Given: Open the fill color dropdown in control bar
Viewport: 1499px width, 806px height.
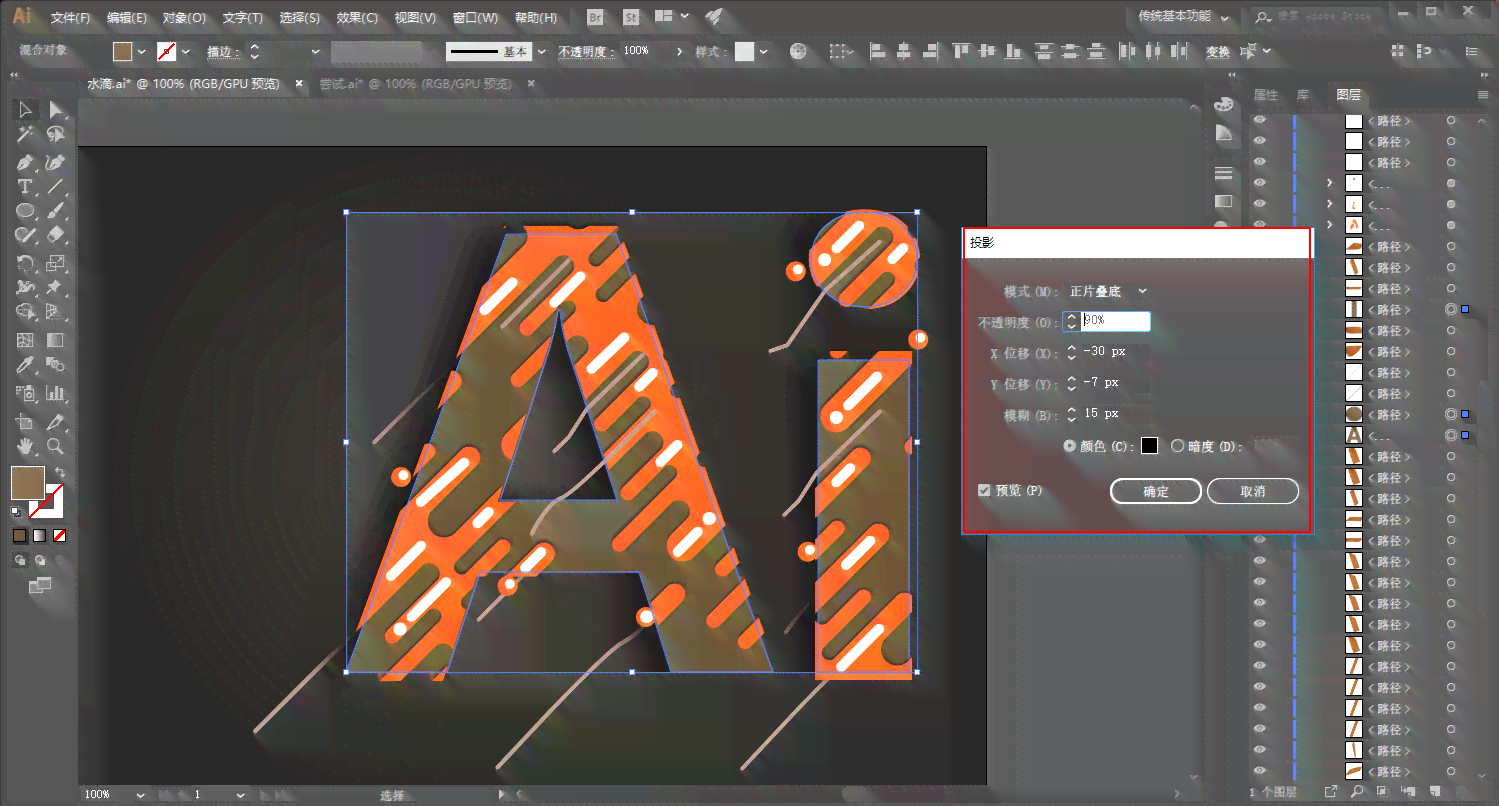Looking at the screenshot, I should click(141, 52).
